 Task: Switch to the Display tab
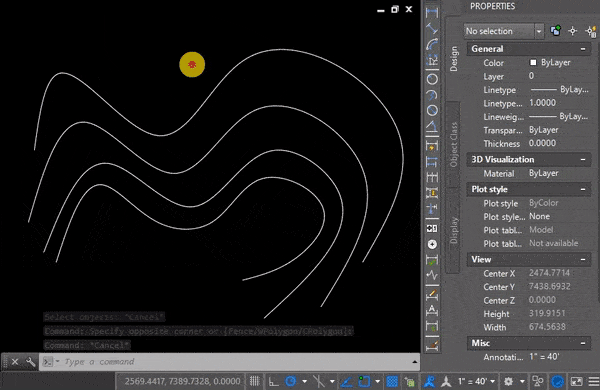pyautogui.click(x=454, y=230)
